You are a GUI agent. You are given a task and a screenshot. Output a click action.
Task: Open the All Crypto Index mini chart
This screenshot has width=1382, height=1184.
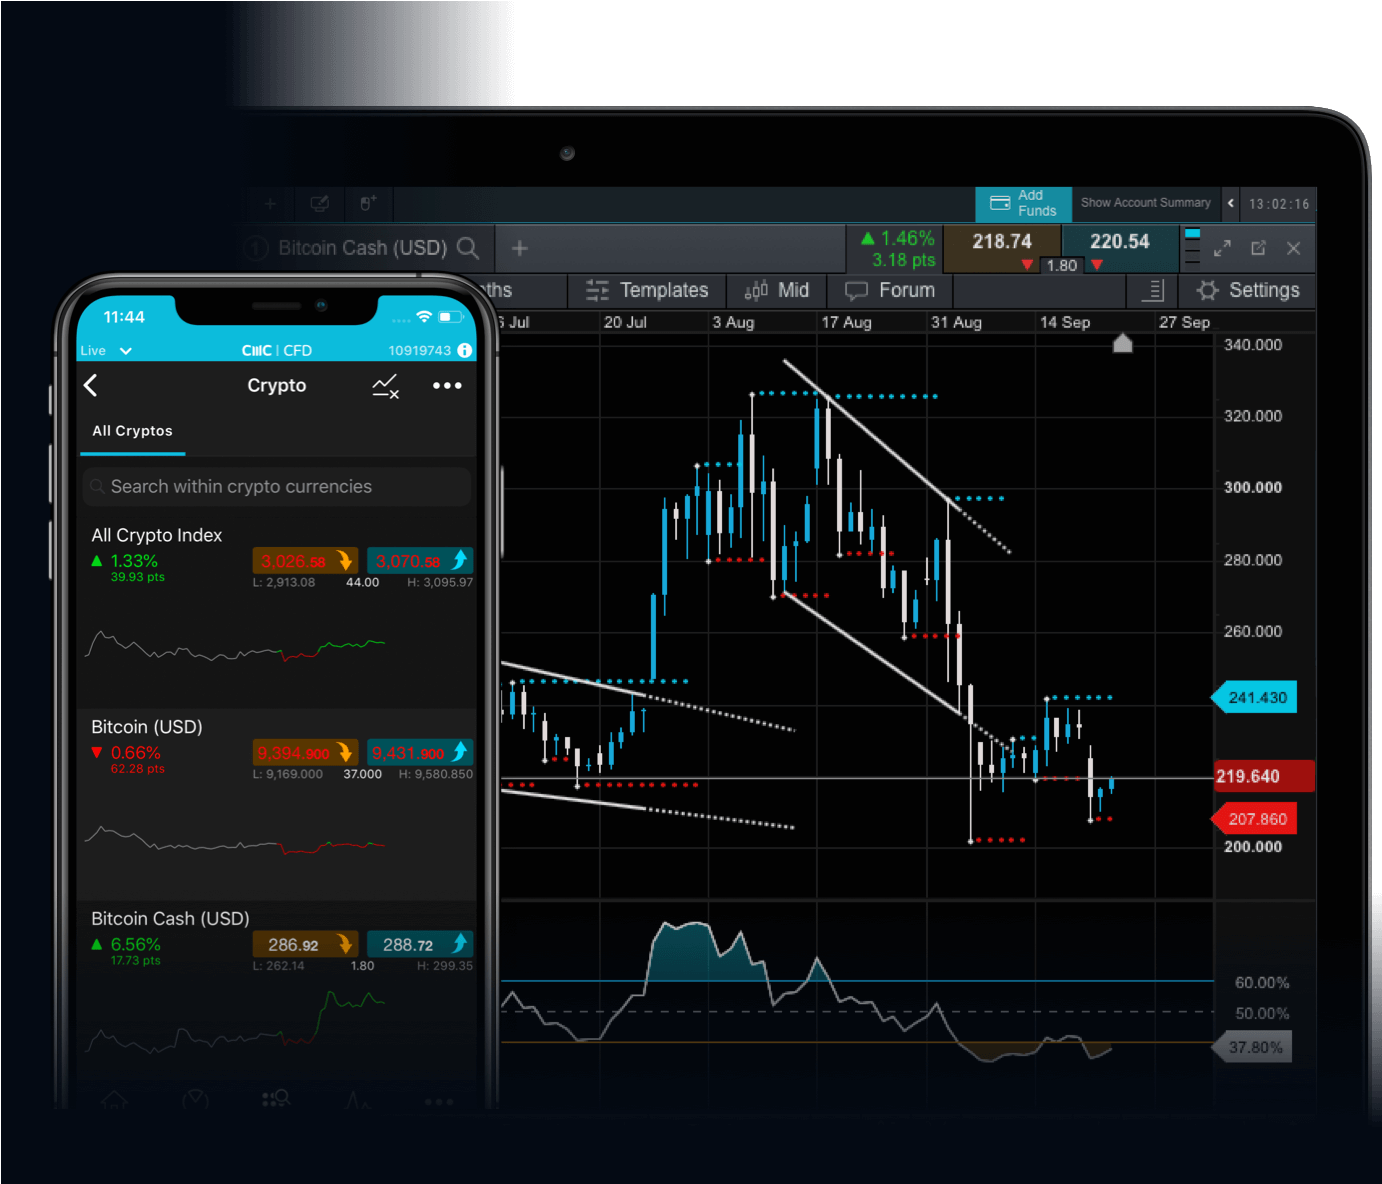click(235, 645)
